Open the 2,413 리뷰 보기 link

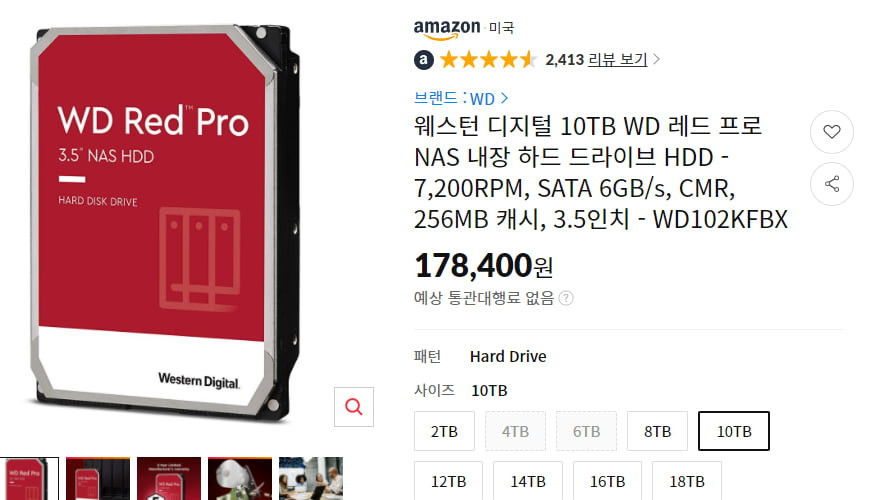click(596, 59)
